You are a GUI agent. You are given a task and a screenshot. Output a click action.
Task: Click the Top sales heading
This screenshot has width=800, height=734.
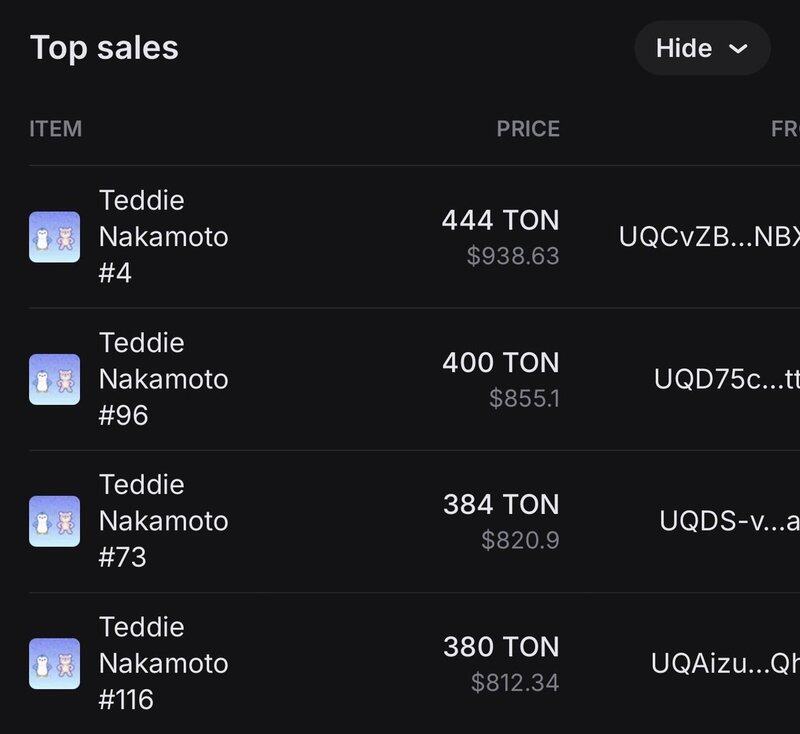[x=104, y=48]
